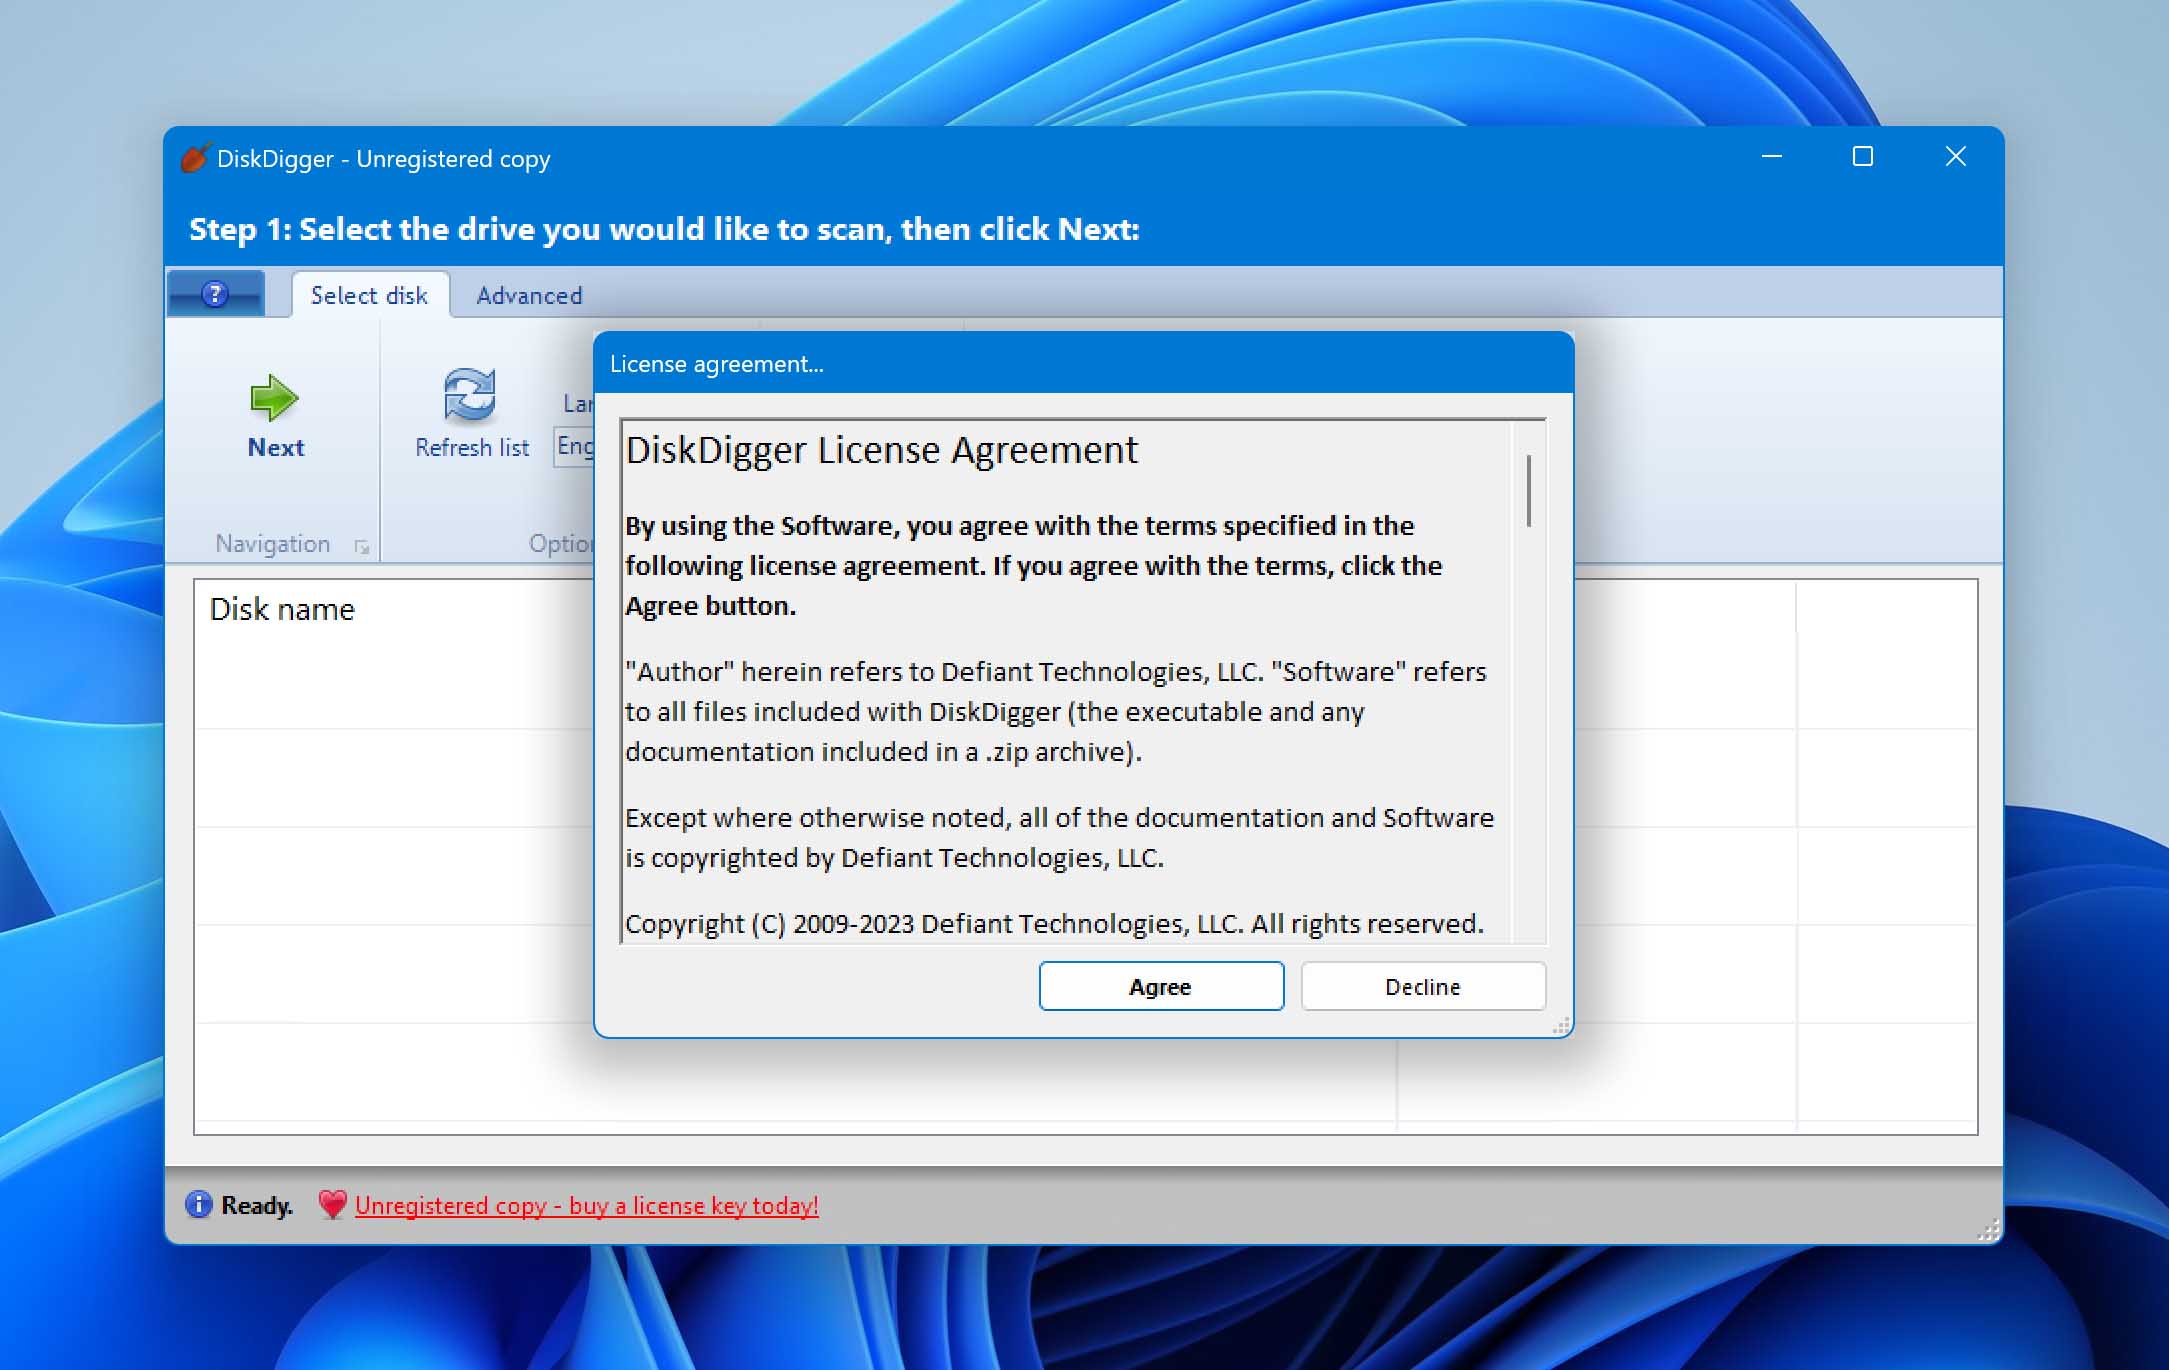
Task: Close the DiskDigger window
Action: tap(1956, 157)
